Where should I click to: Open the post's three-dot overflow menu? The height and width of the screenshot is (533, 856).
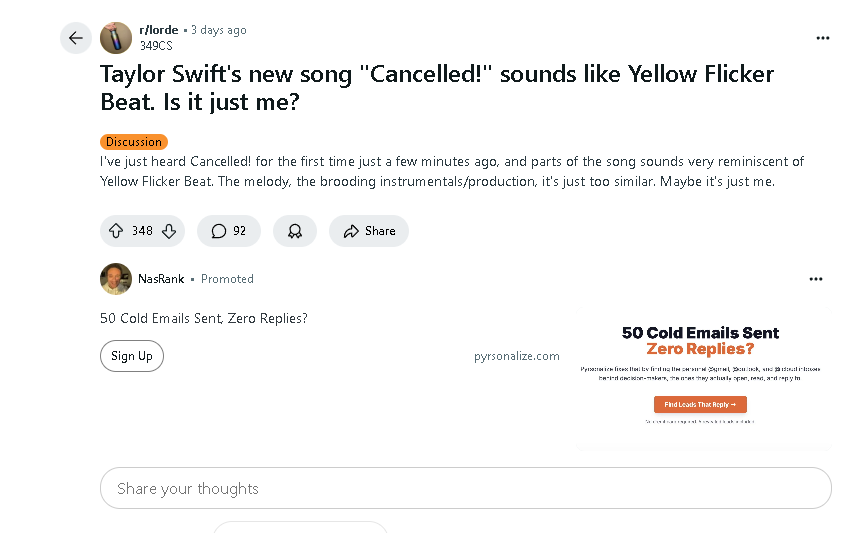[x=823, y=38]
